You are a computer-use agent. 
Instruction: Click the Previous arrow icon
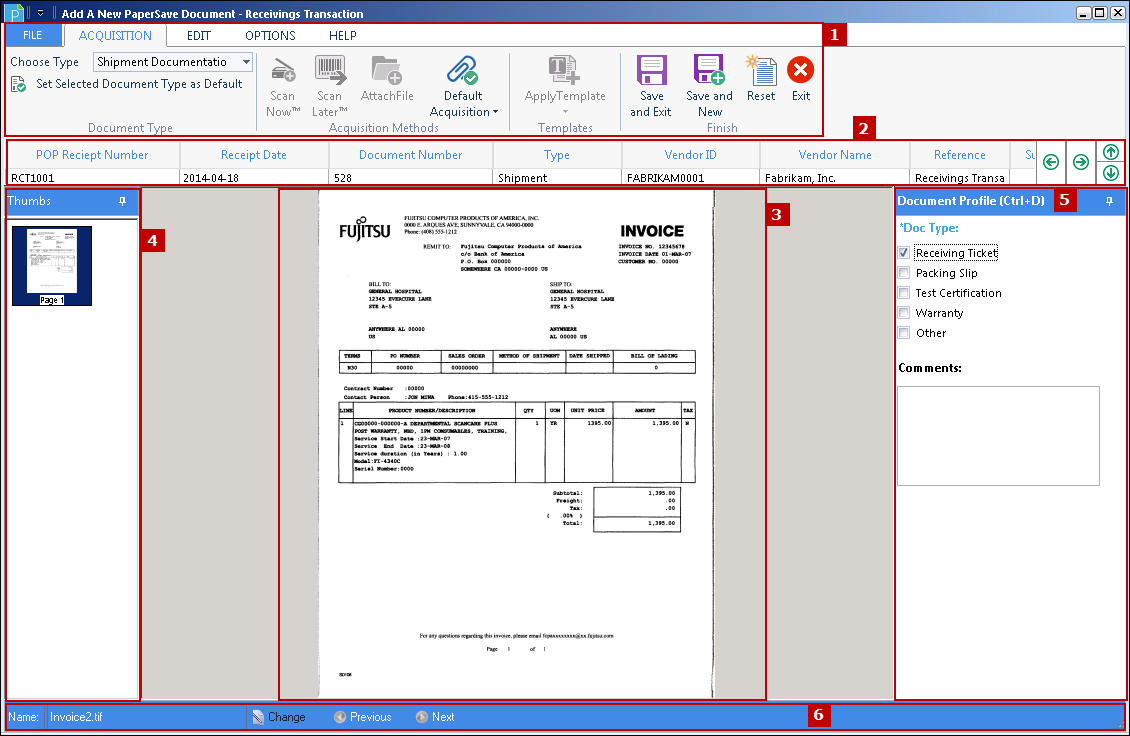click(340, 717)
